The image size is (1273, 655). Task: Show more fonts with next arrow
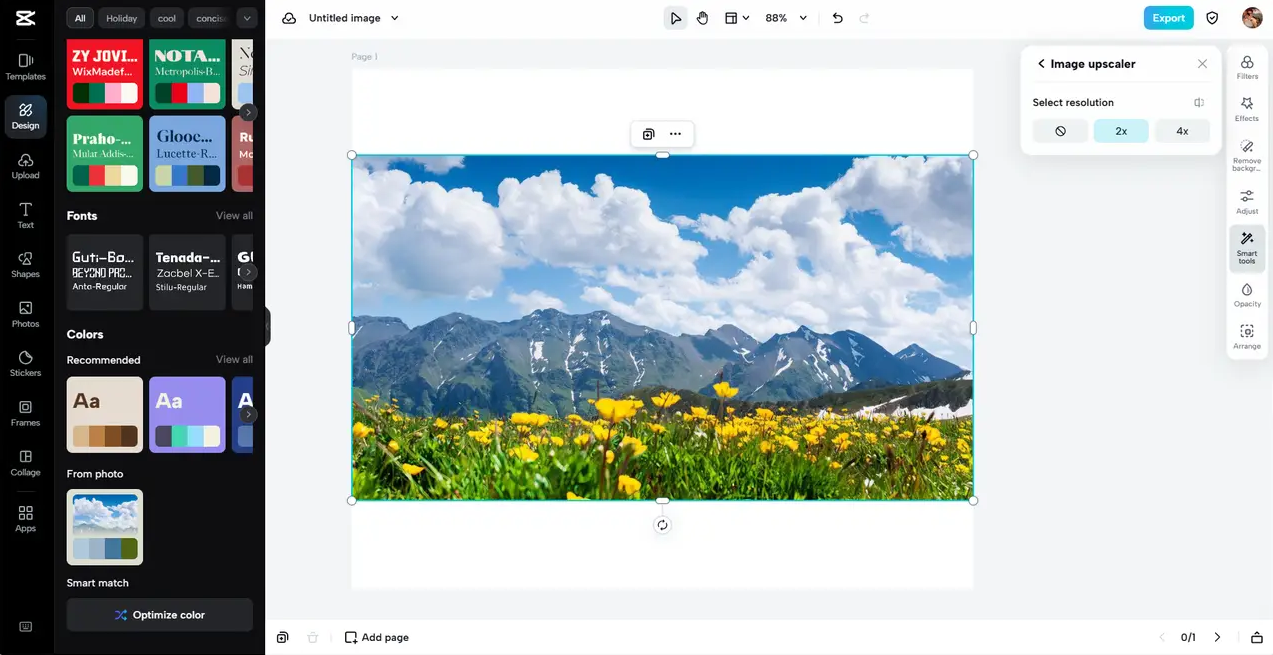(248, 272)
